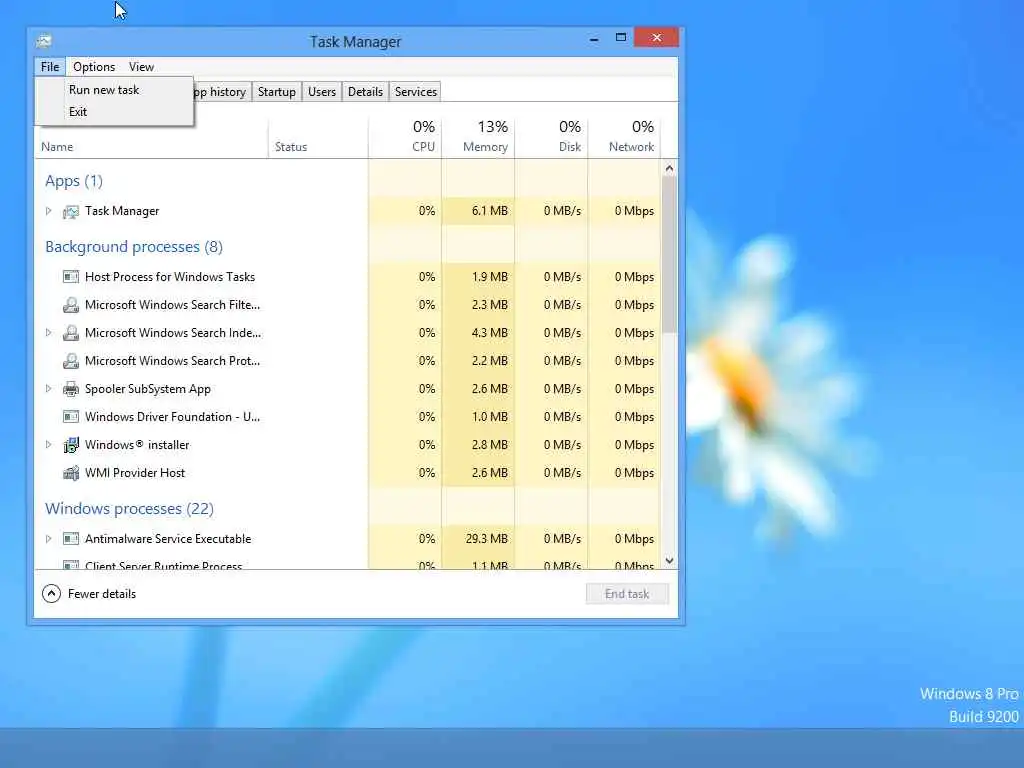Switch to the Users tab
Image resolution: width=1024 pixels, height=768 pixels.
coord(322,92)
